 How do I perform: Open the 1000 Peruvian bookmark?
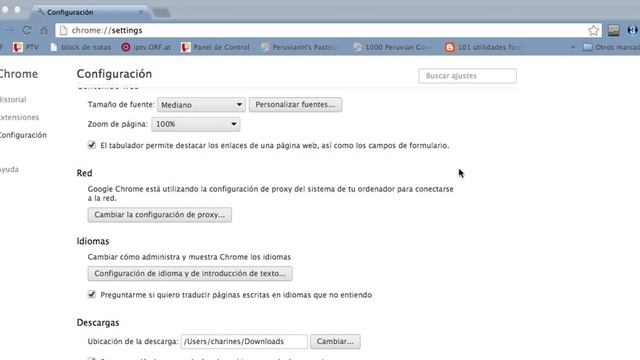392,47
